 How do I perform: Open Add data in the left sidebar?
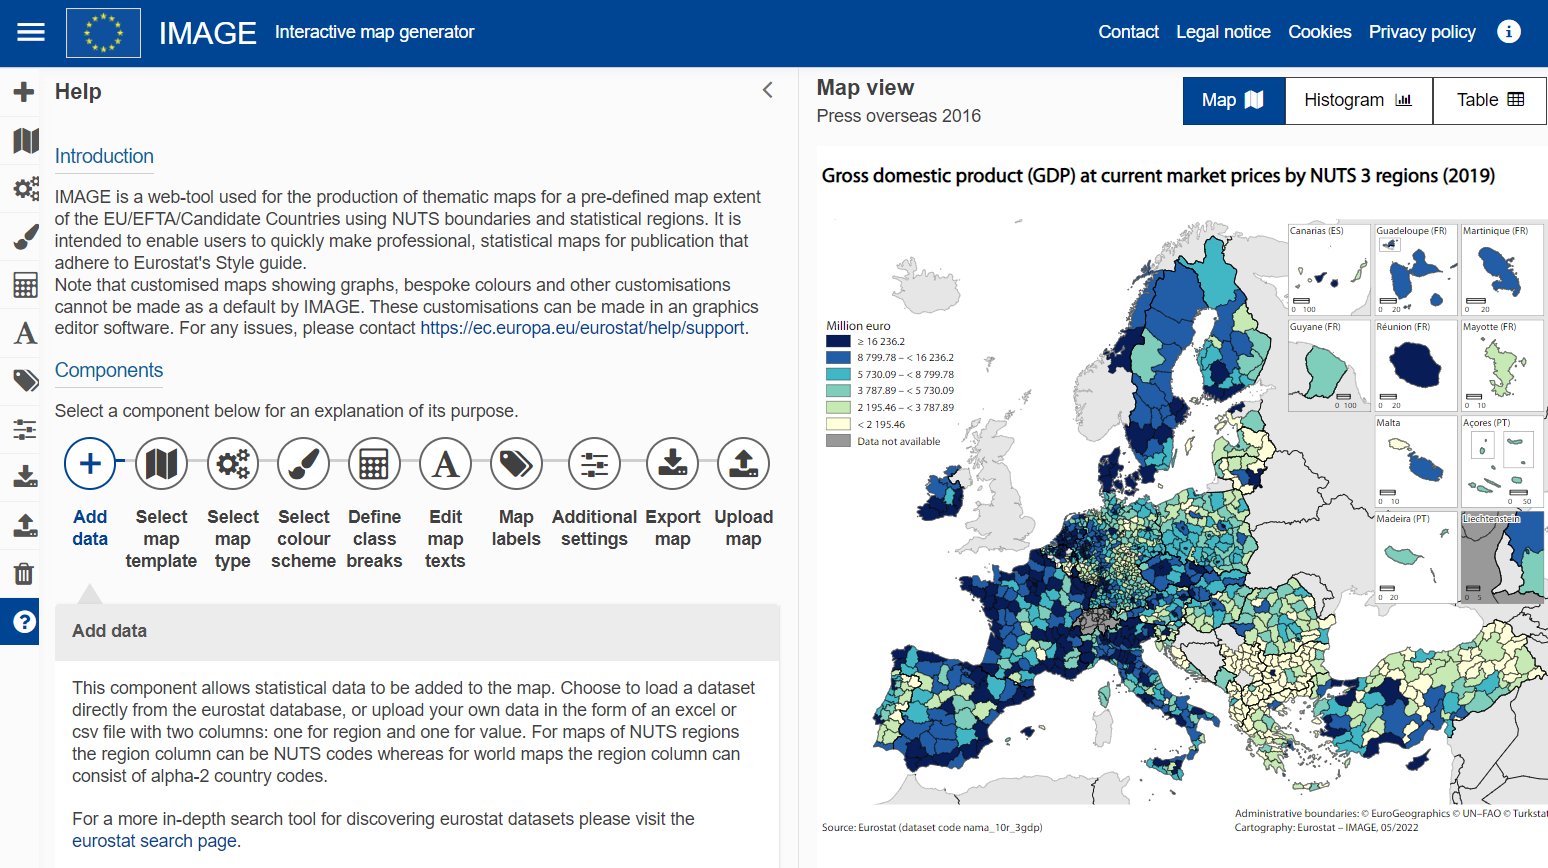point(24,93)
